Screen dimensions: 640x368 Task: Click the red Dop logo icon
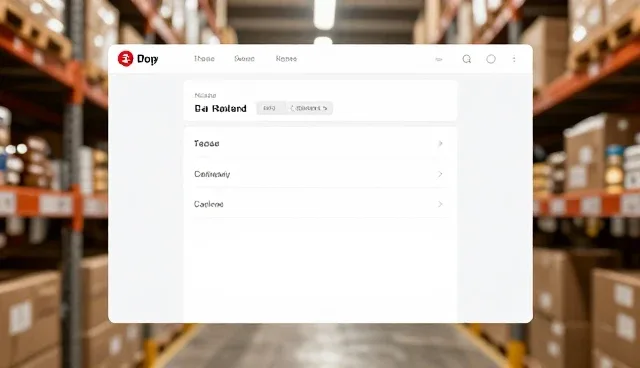125,59
